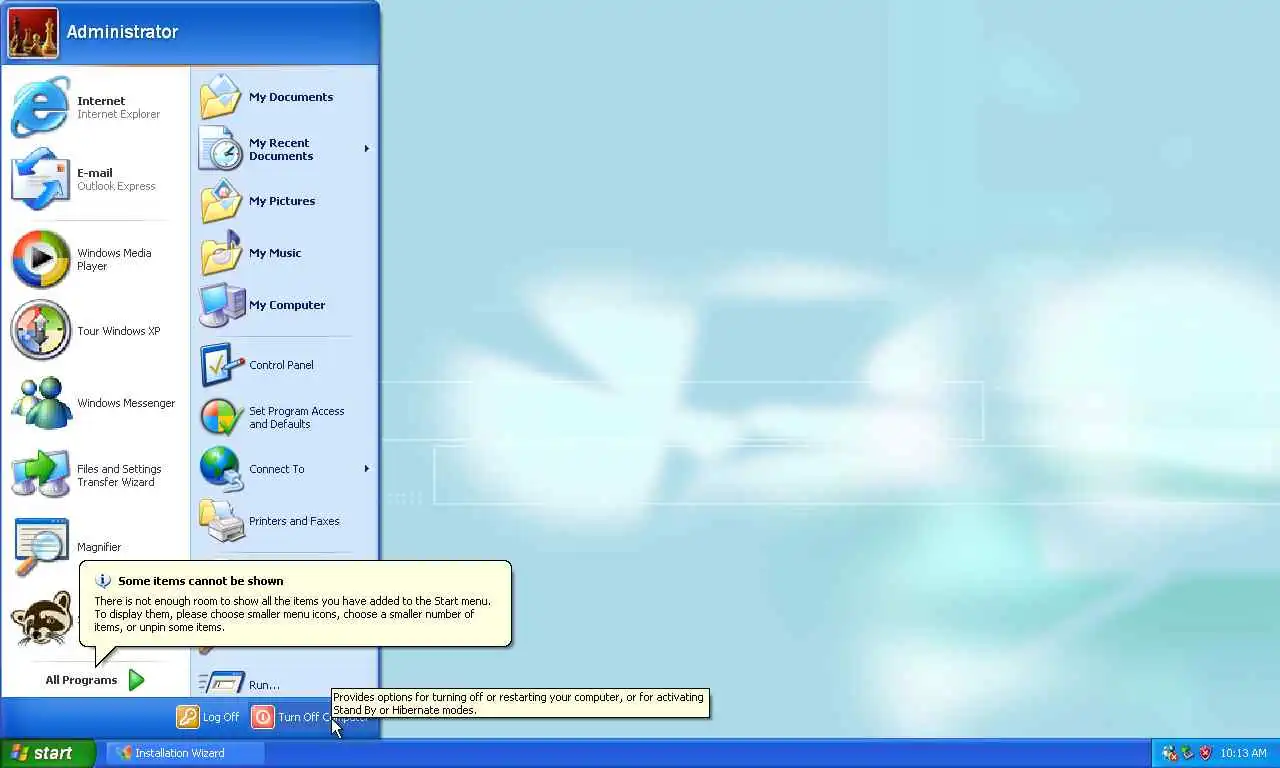The height and width of the screenshot is (768, 1280).
Task: Start the Tour Windows XP program
Action: [x=96, y=331]
